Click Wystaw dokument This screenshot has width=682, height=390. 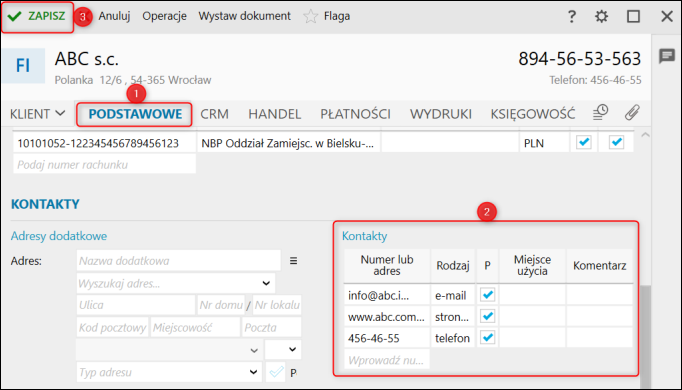click(x=244, y=16)
